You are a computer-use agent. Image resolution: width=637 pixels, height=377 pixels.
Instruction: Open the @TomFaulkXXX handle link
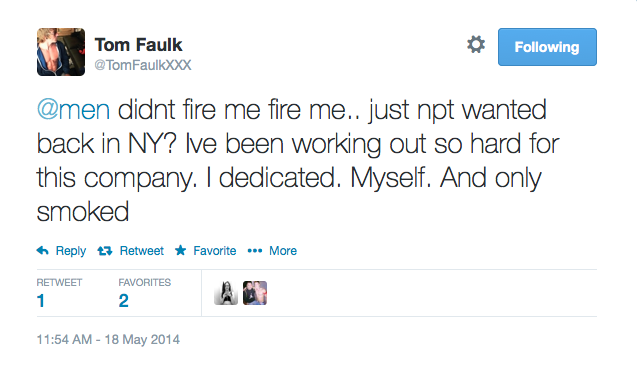pyautogui.click(x=143, y=65)
